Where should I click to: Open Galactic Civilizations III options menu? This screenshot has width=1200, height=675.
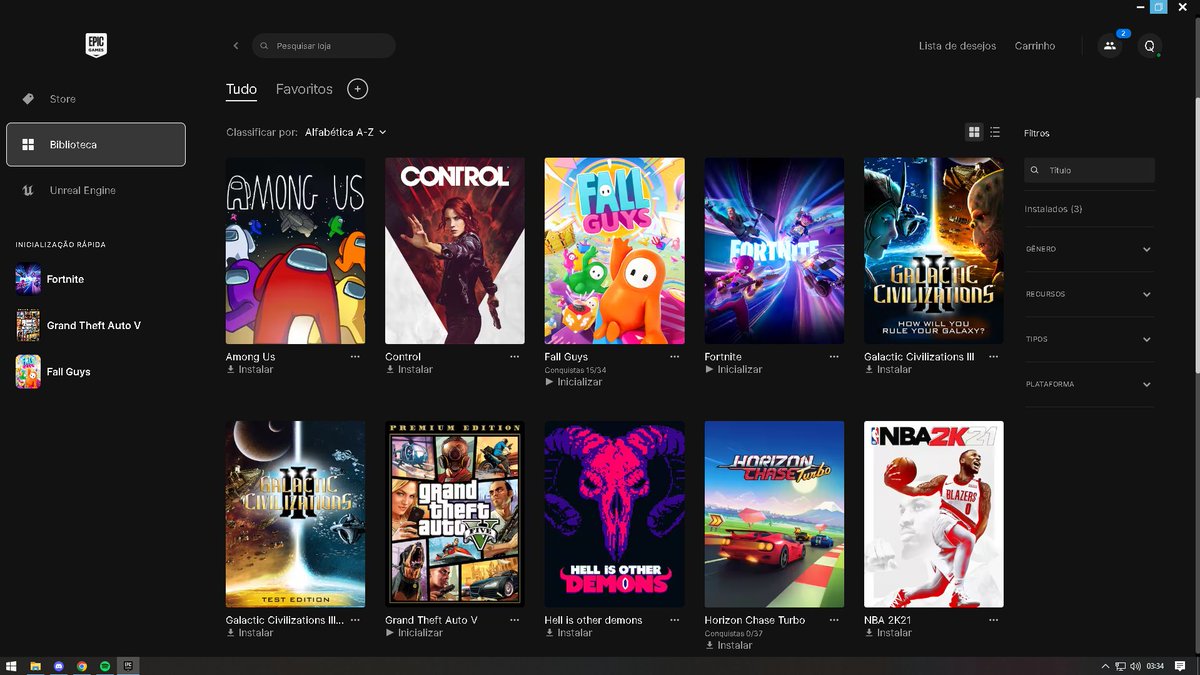pyautogui.click(x=994, y=357)
